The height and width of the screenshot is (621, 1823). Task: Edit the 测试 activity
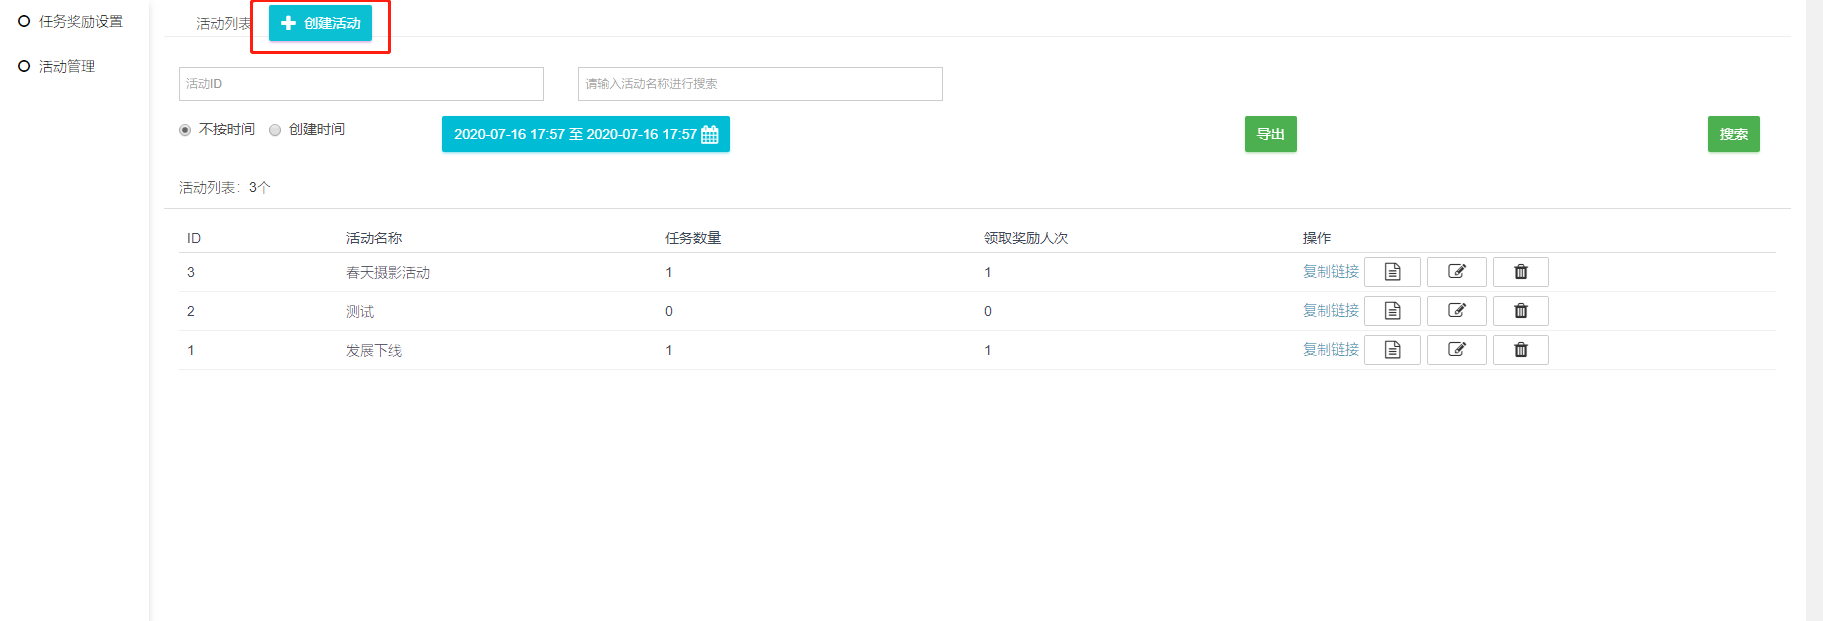tap(1457, 311)
